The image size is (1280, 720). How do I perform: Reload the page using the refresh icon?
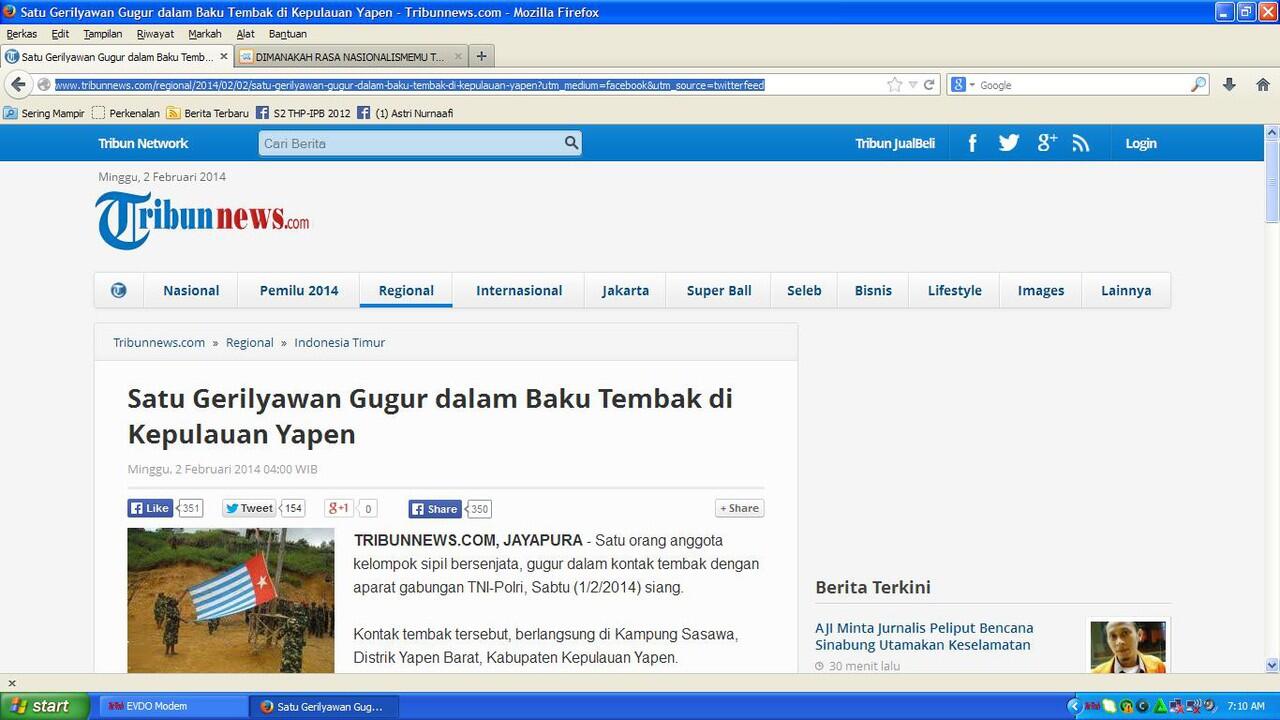(x=929, y=85)
